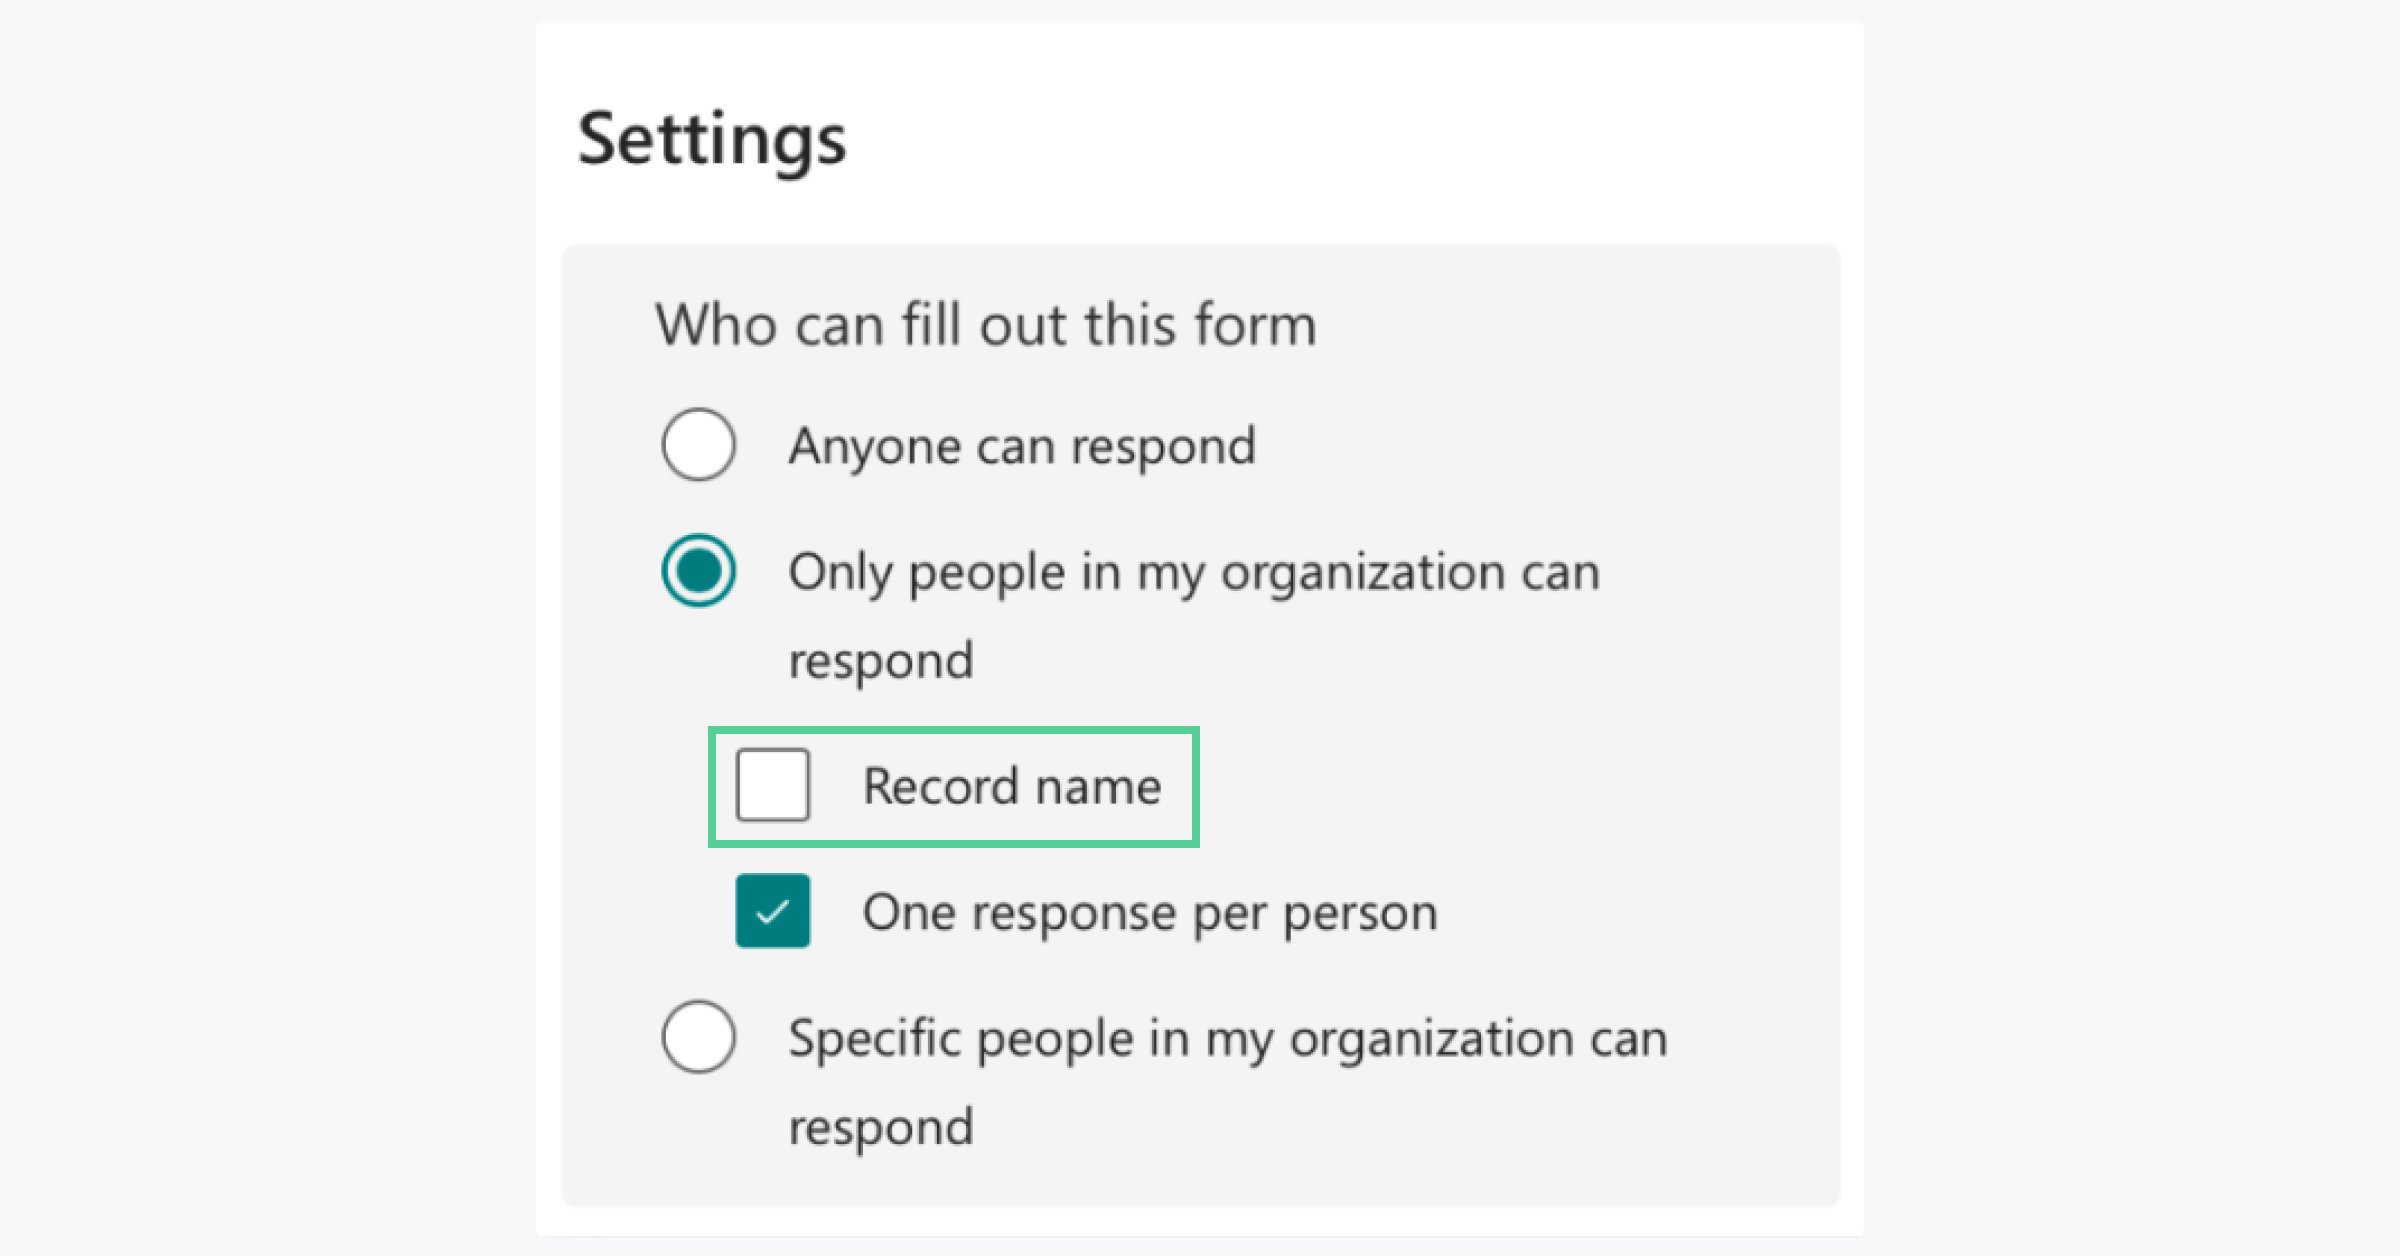Image resolution: width=2400 pixels, height=1256 pixels.
Task: Select "Only people in my organization" radio circle
Action: tap(698, 571)
